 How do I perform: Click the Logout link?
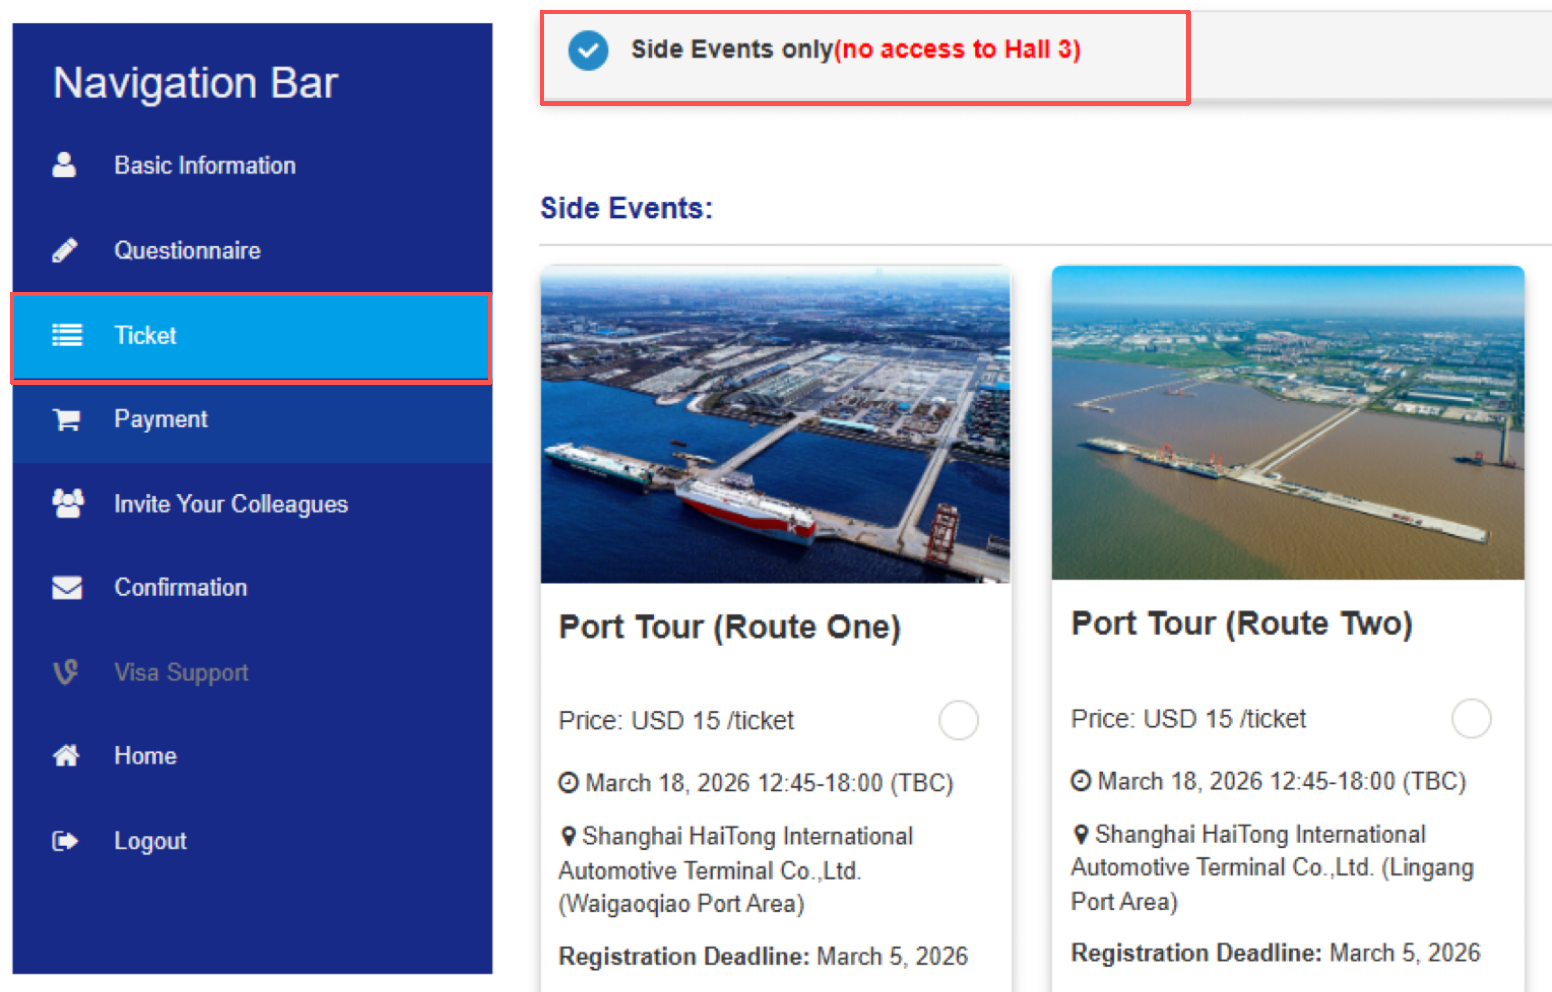click(150, 841)
